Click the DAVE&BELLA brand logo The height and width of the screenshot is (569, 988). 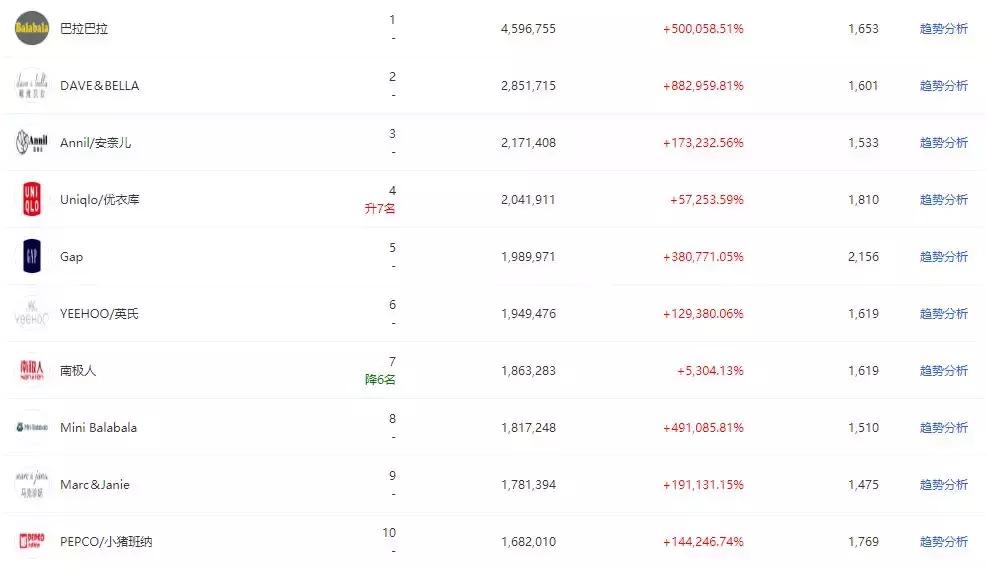tap(31, 86)
